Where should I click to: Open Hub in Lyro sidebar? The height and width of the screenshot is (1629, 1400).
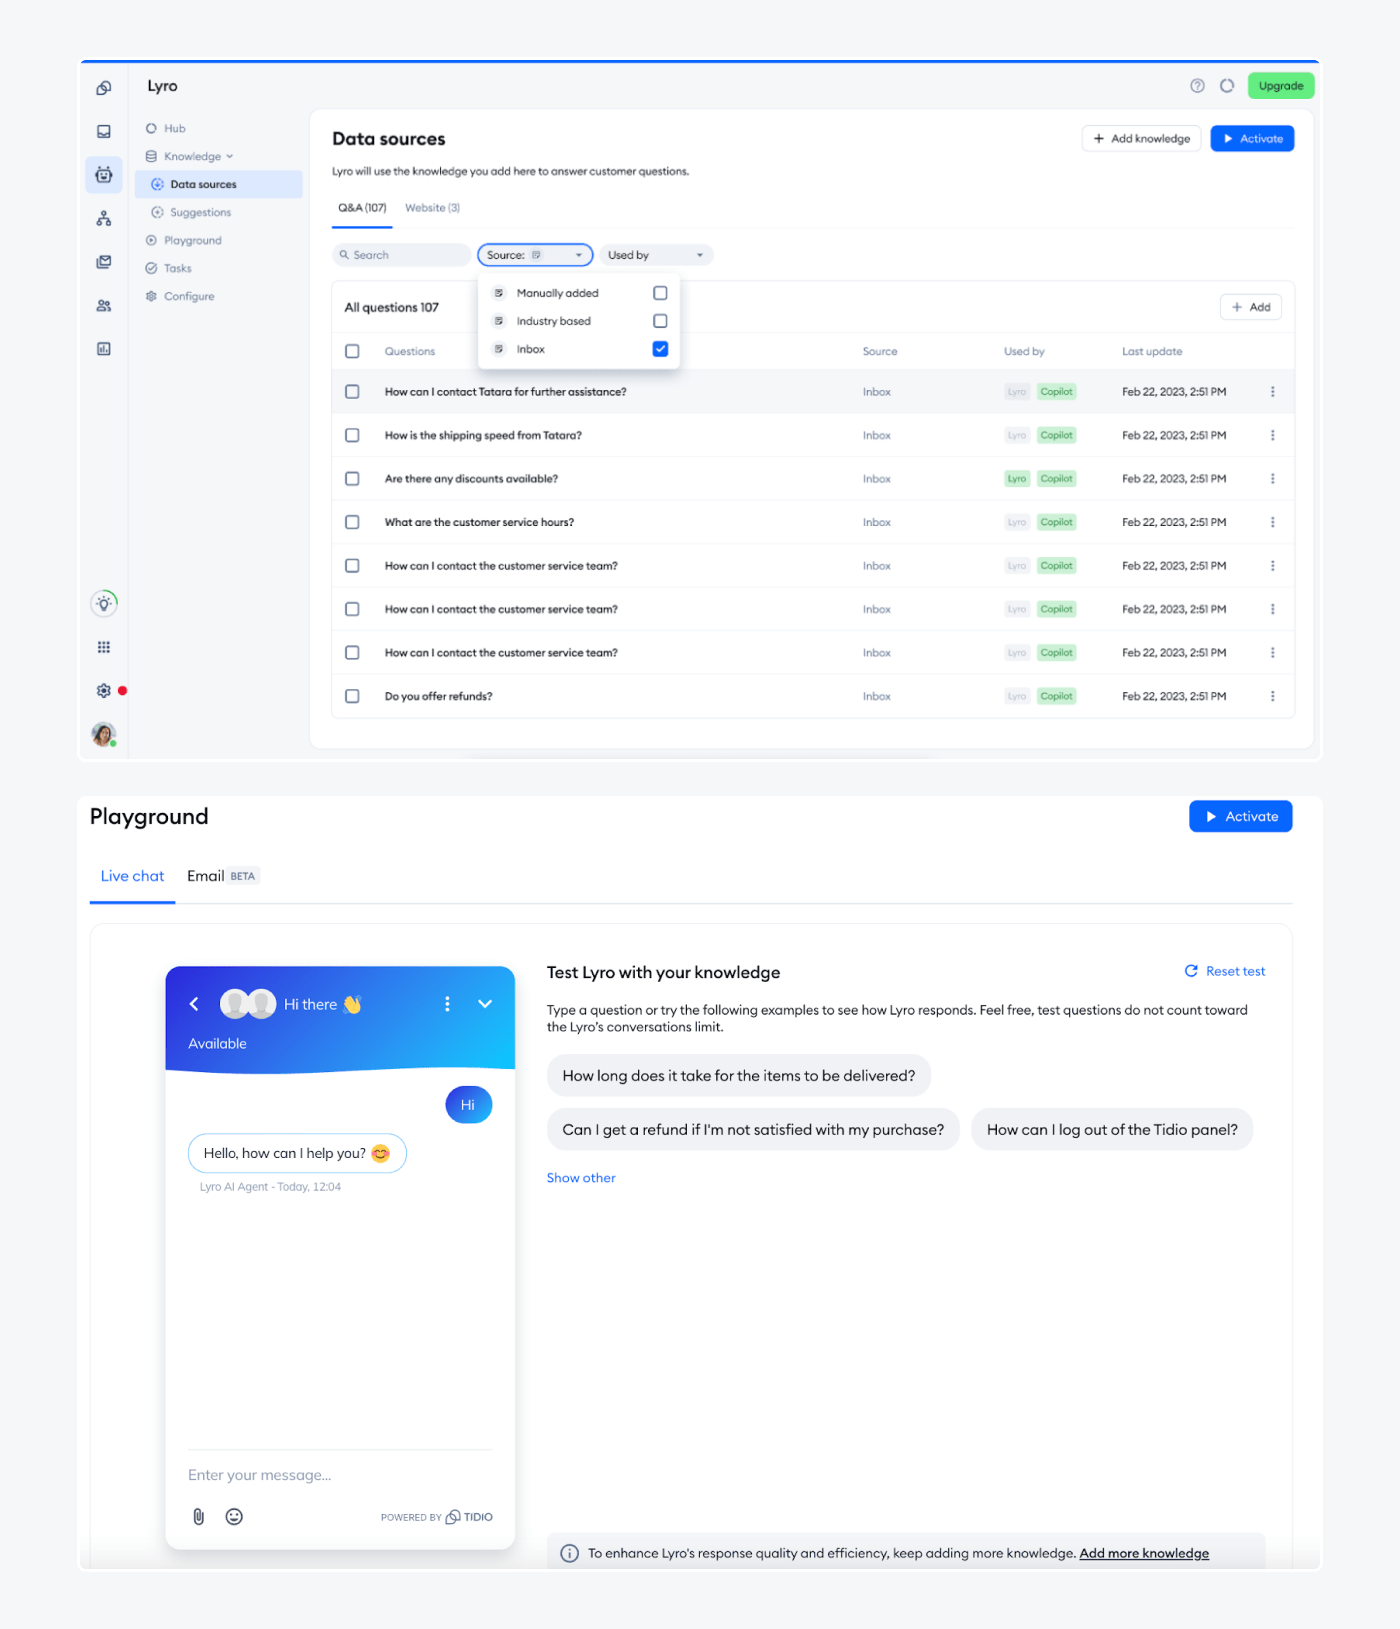click(x=175, y=129)
